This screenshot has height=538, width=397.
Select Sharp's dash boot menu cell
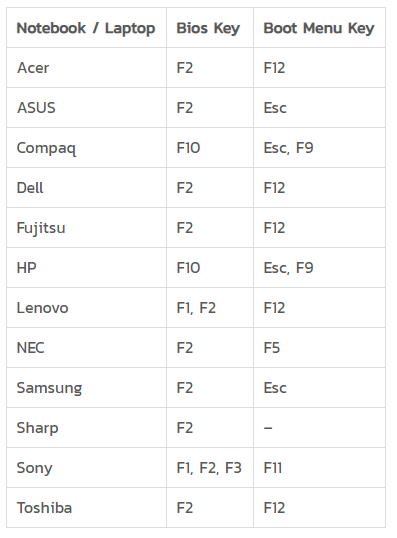(319, 428)
